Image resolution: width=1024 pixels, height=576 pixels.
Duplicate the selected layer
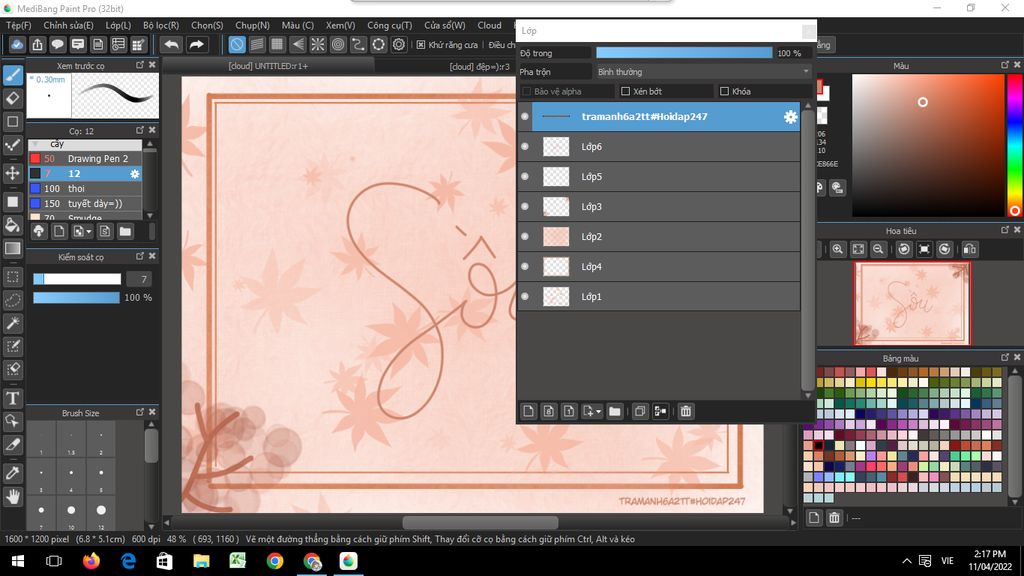click(x=640, y=411)
